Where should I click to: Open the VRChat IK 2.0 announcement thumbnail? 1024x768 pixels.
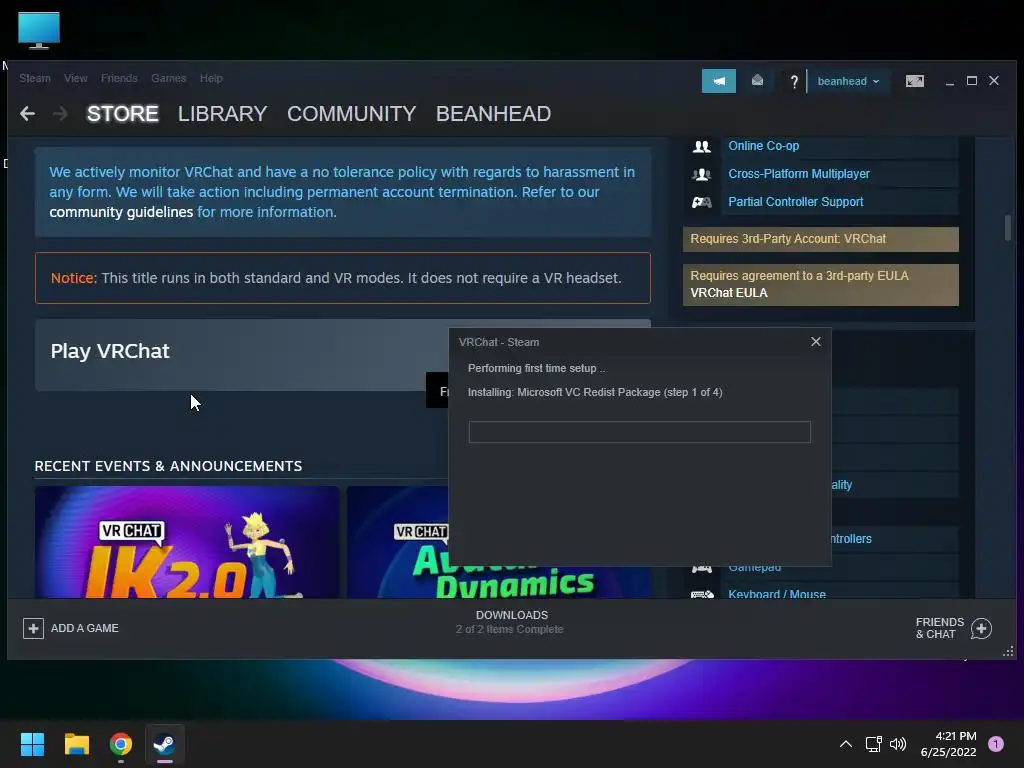187,542
